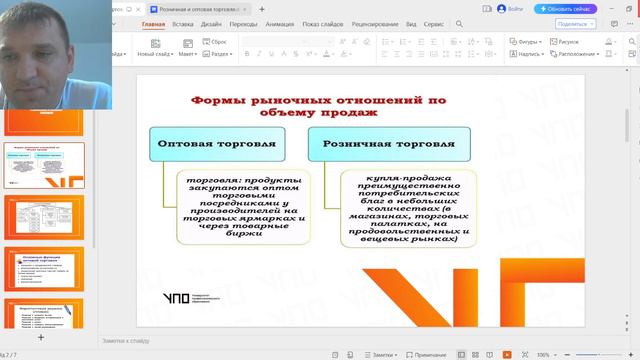The height and width of the screenshot is (360, 640).
Task: Increase the font size
Action: [x=342, y=42]
